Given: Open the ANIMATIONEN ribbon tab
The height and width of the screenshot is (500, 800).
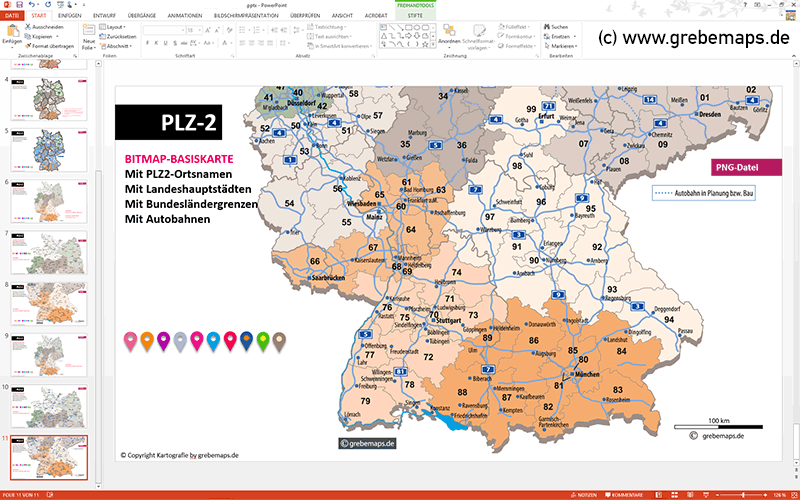Looking at the screenshot, I should 186,16.
